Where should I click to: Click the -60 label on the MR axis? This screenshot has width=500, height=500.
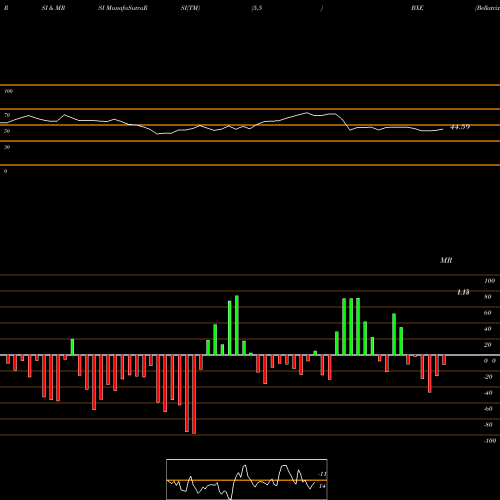[488, 409]
